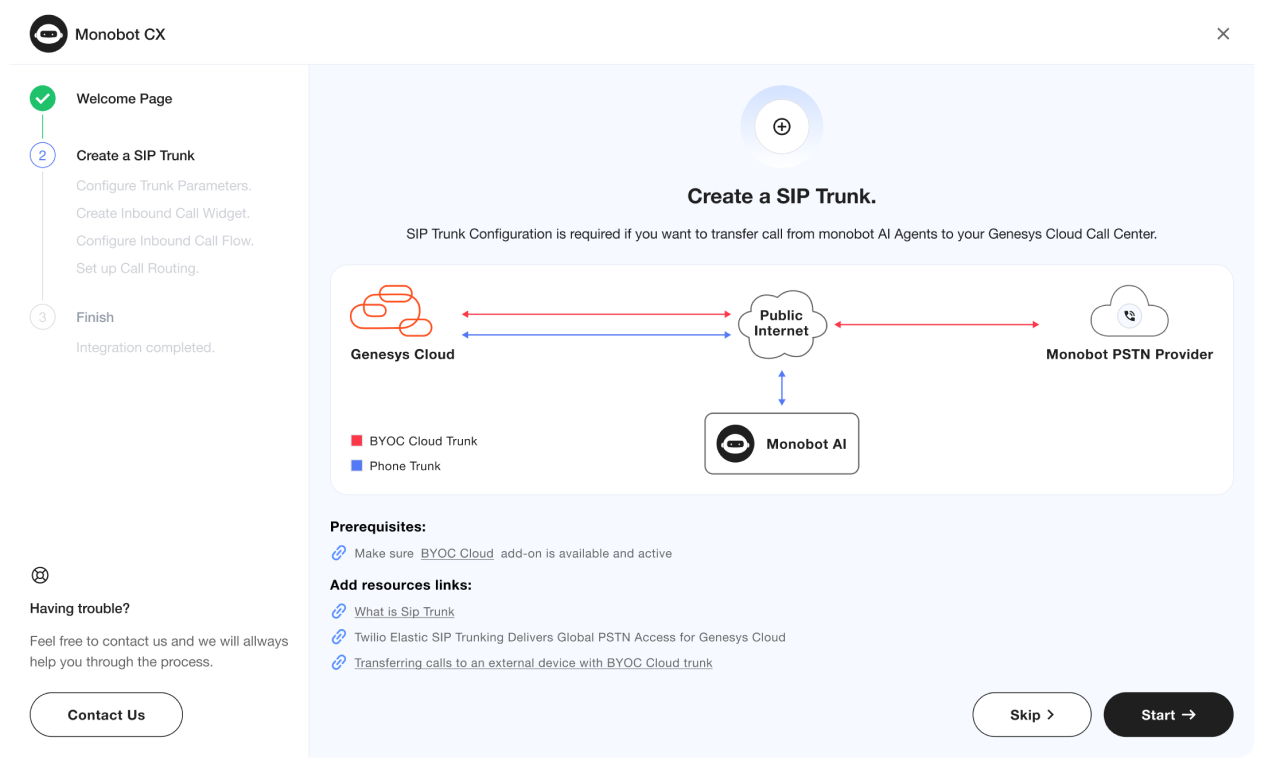Close the setup wizard dialog
Screen dimensions: 1264x759
click(1223, 34)
